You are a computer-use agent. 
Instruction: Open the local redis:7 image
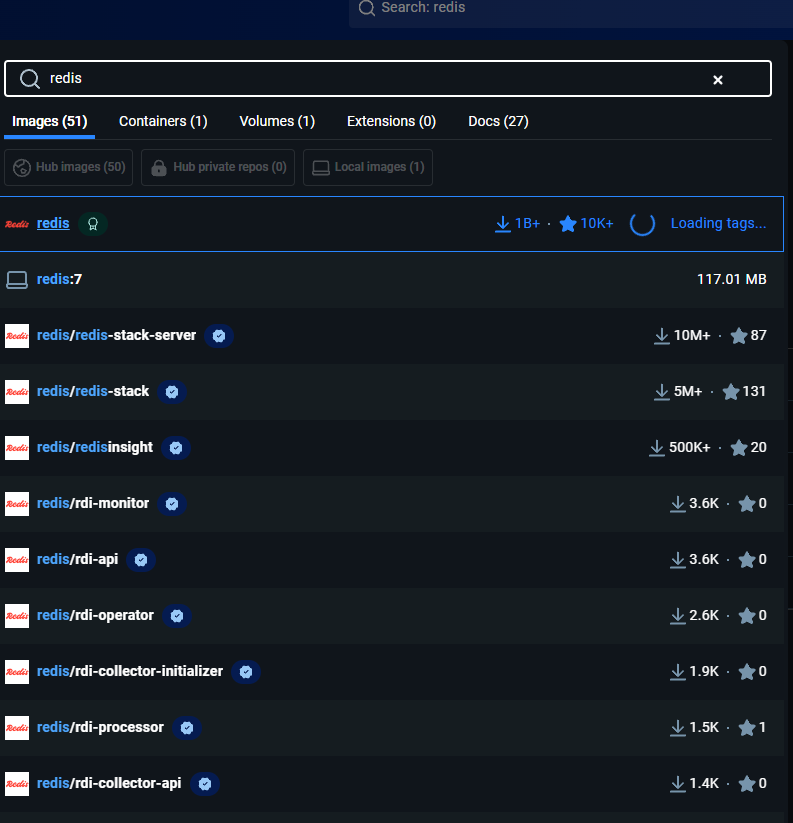[x=59, y=279]
